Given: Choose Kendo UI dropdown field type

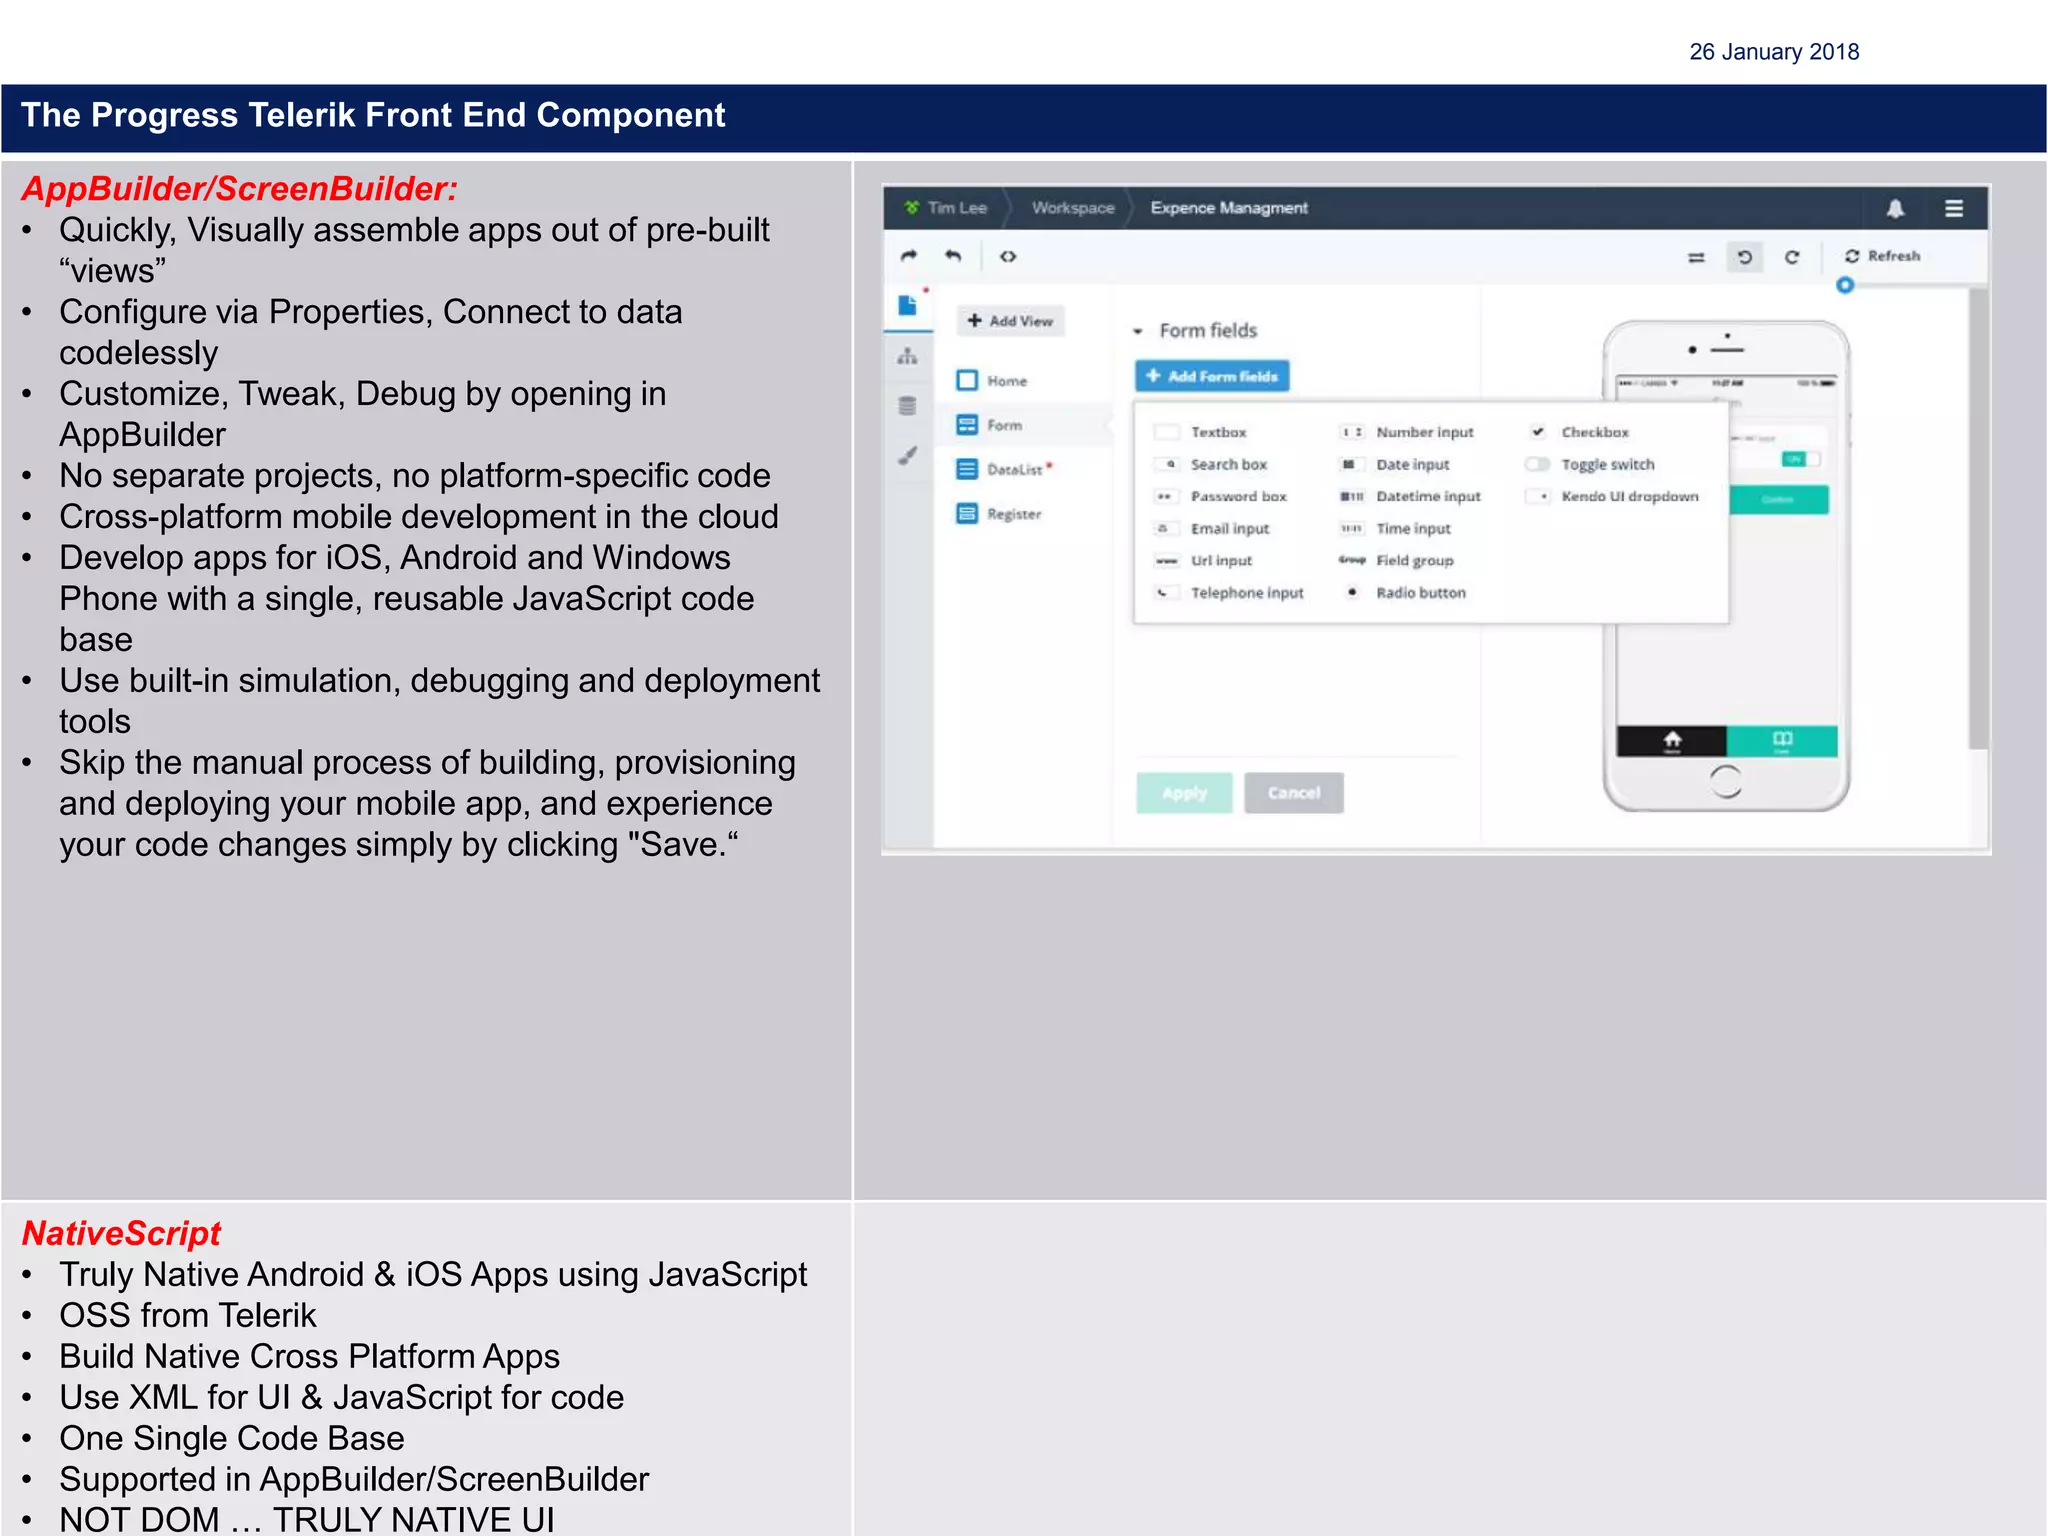Looking at the screenshot, I should tap(1612, 497).
